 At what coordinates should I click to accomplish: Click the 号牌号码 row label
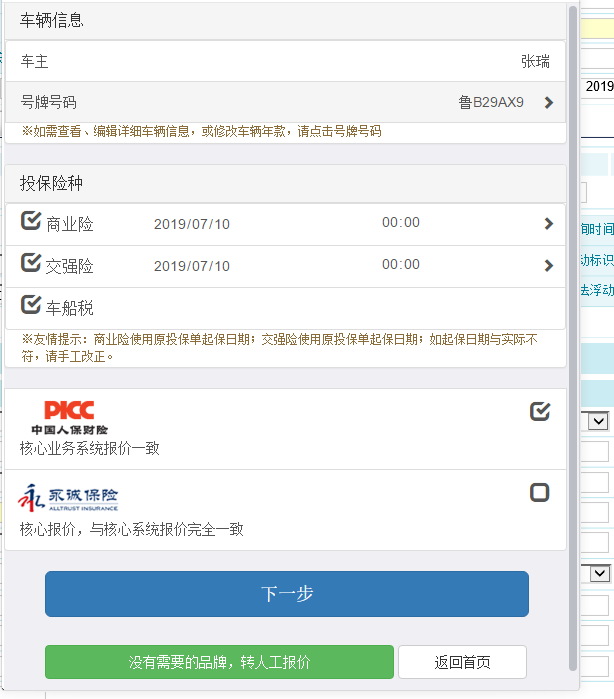49,102
